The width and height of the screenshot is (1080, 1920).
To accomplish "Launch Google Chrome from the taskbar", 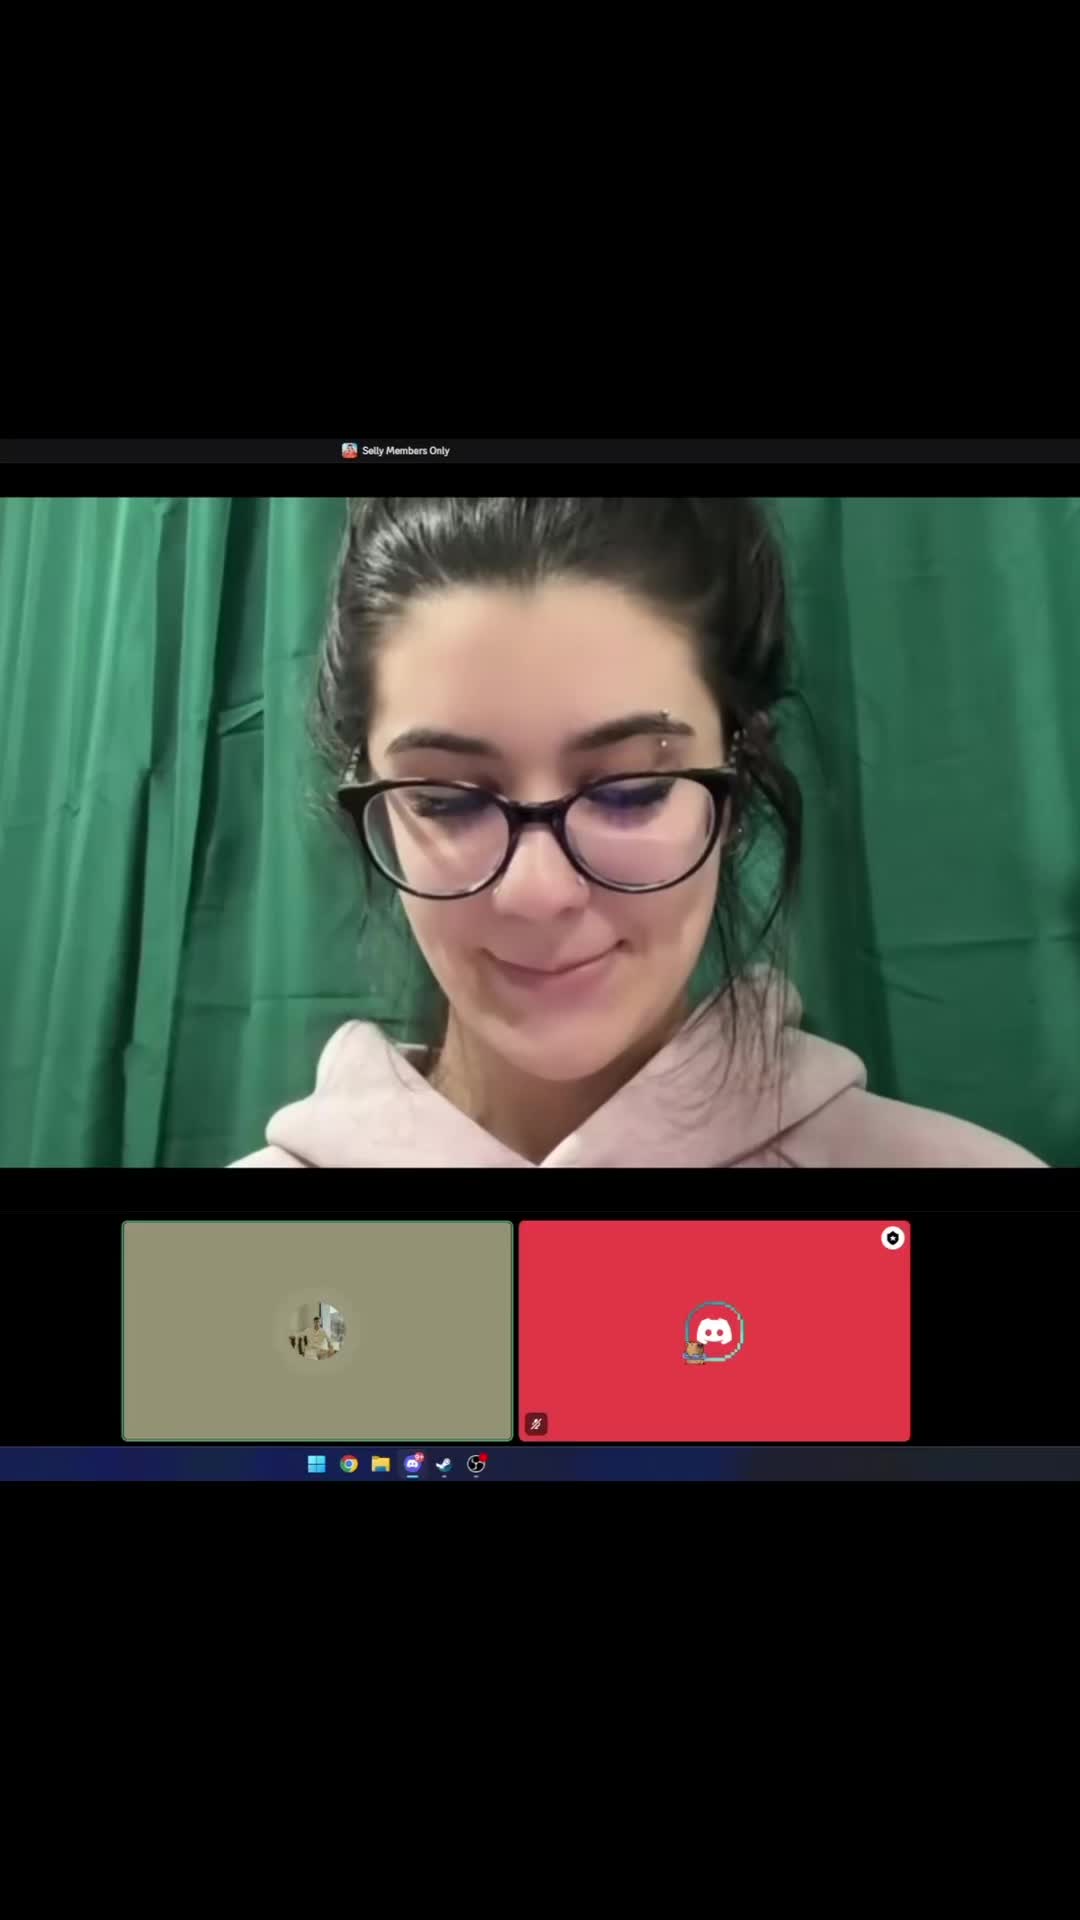I will point(349,1464).
